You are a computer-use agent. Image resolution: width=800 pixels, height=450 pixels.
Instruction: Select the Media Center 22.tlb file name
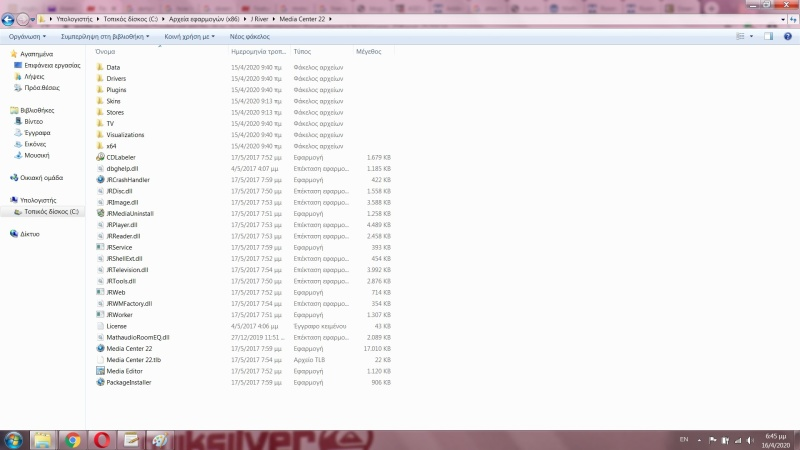(x=134, y=360)
